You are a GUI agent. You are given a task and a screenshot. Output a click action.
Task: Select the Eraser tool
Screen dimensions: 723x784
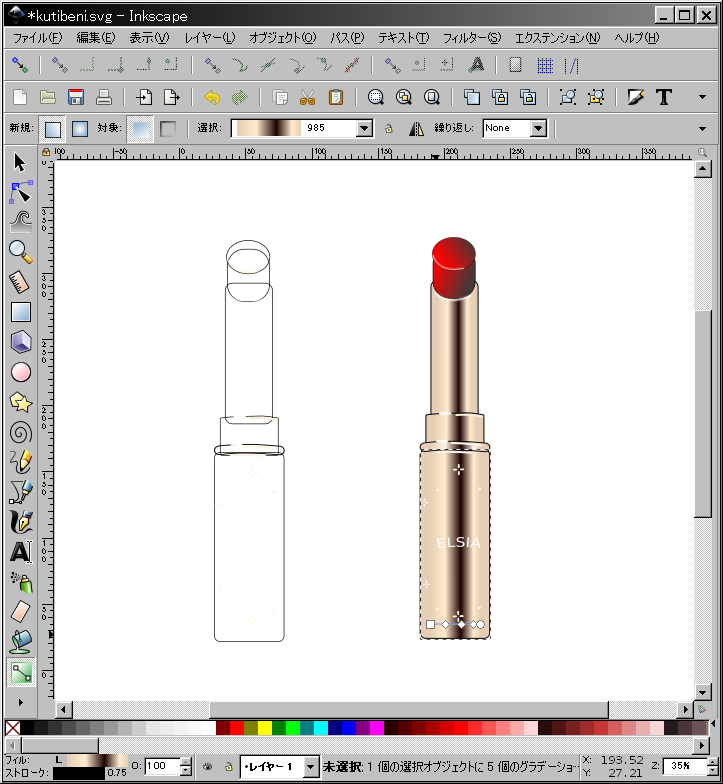click(20, 612)
